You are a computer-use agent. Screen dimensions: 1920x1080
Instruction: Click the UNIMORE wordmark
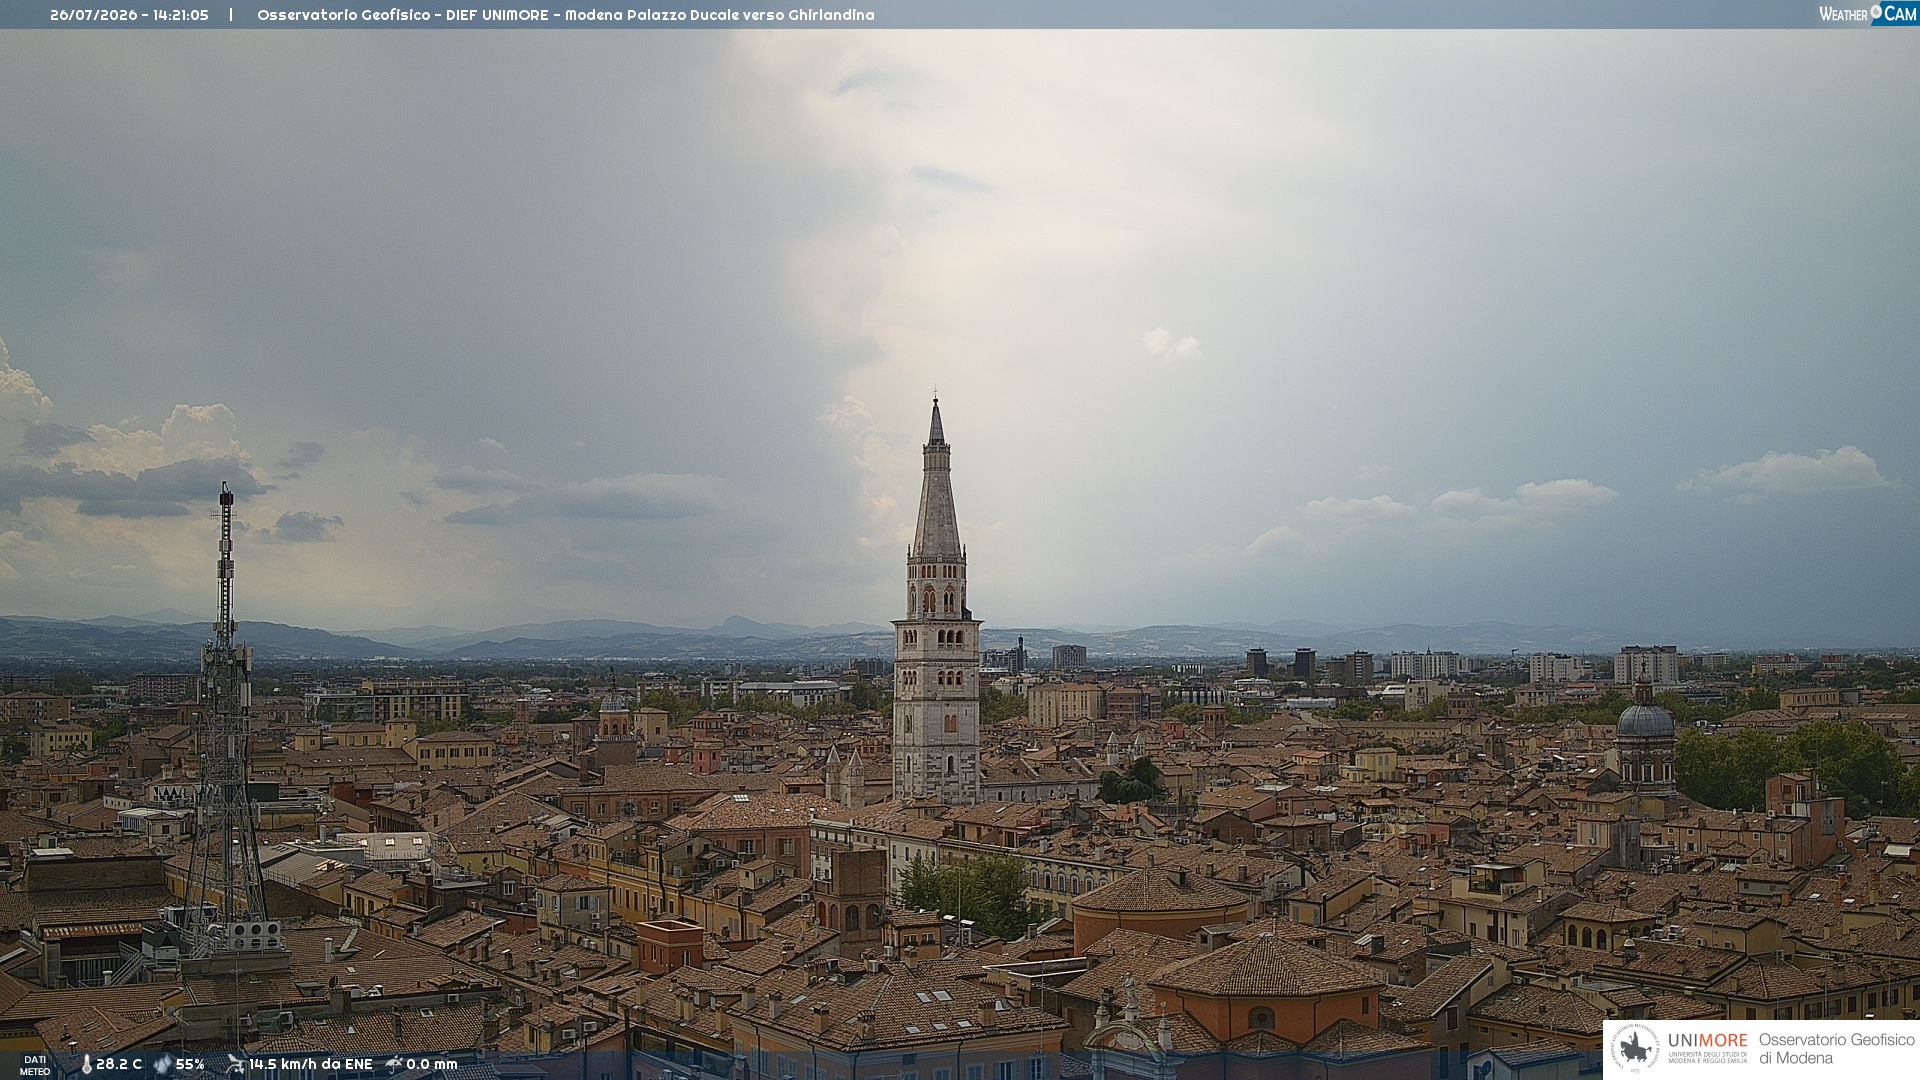point(1708,1041)
